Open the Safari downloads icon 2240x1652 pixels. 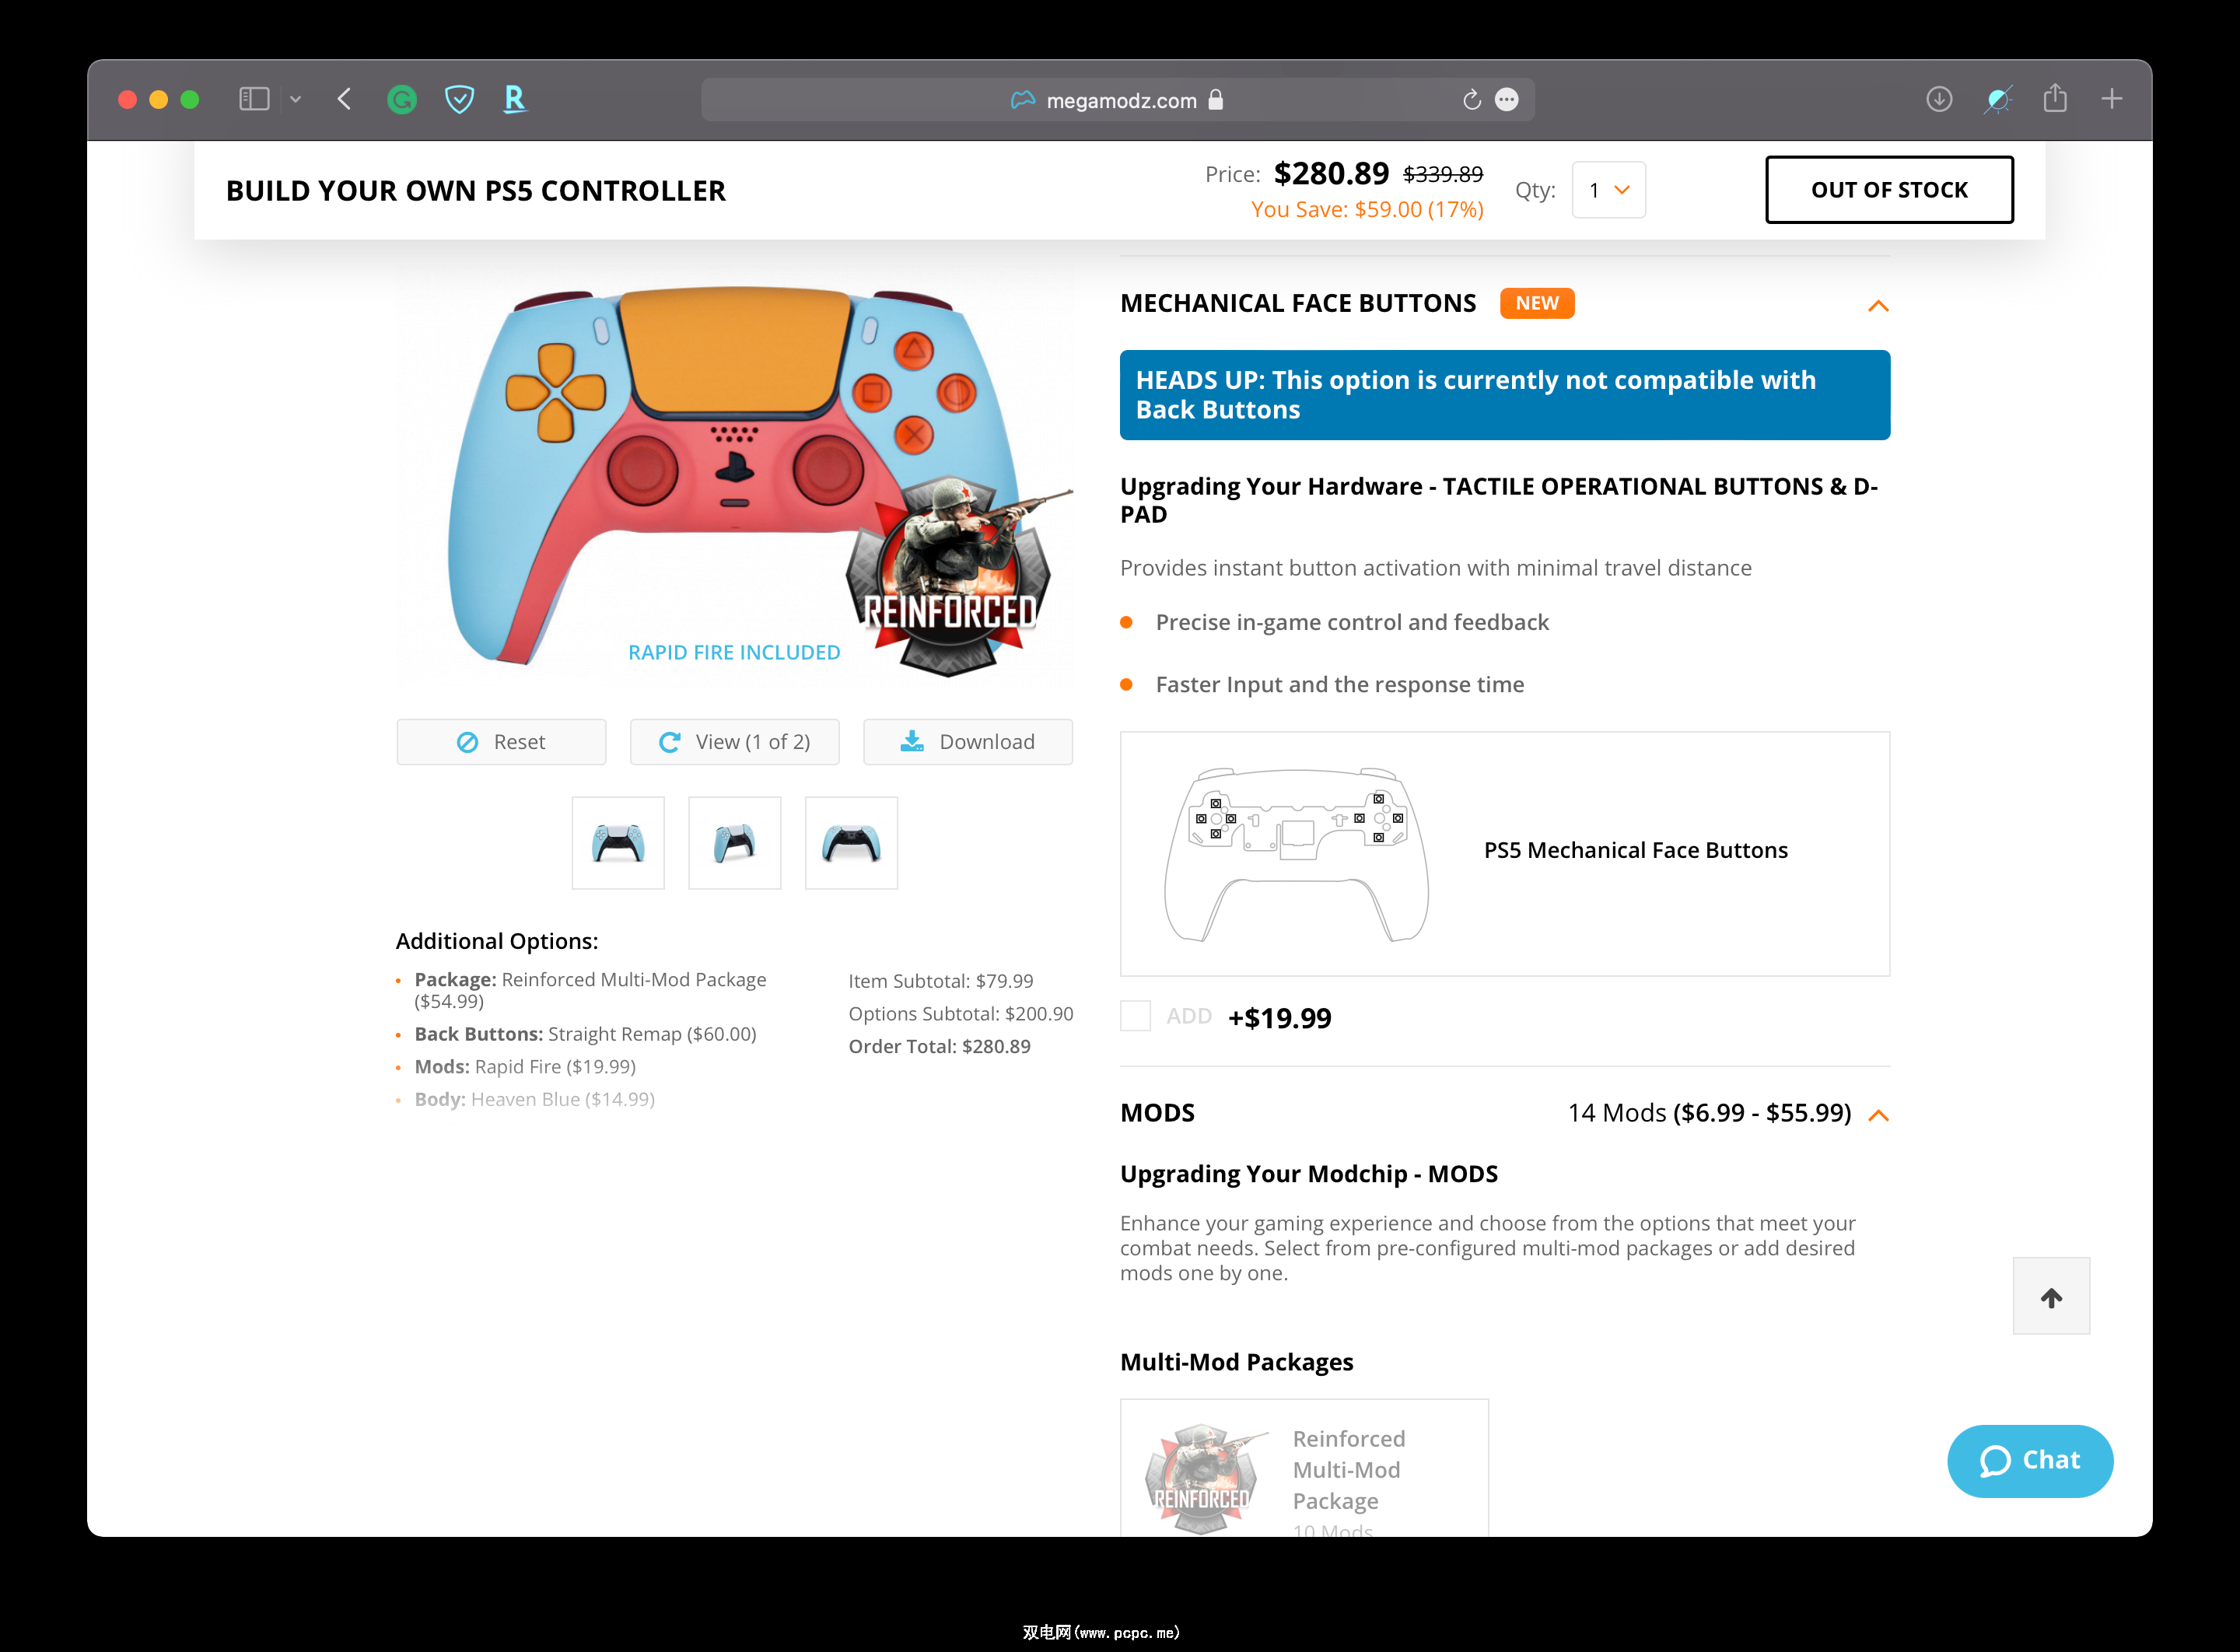tap(1939, 99)
